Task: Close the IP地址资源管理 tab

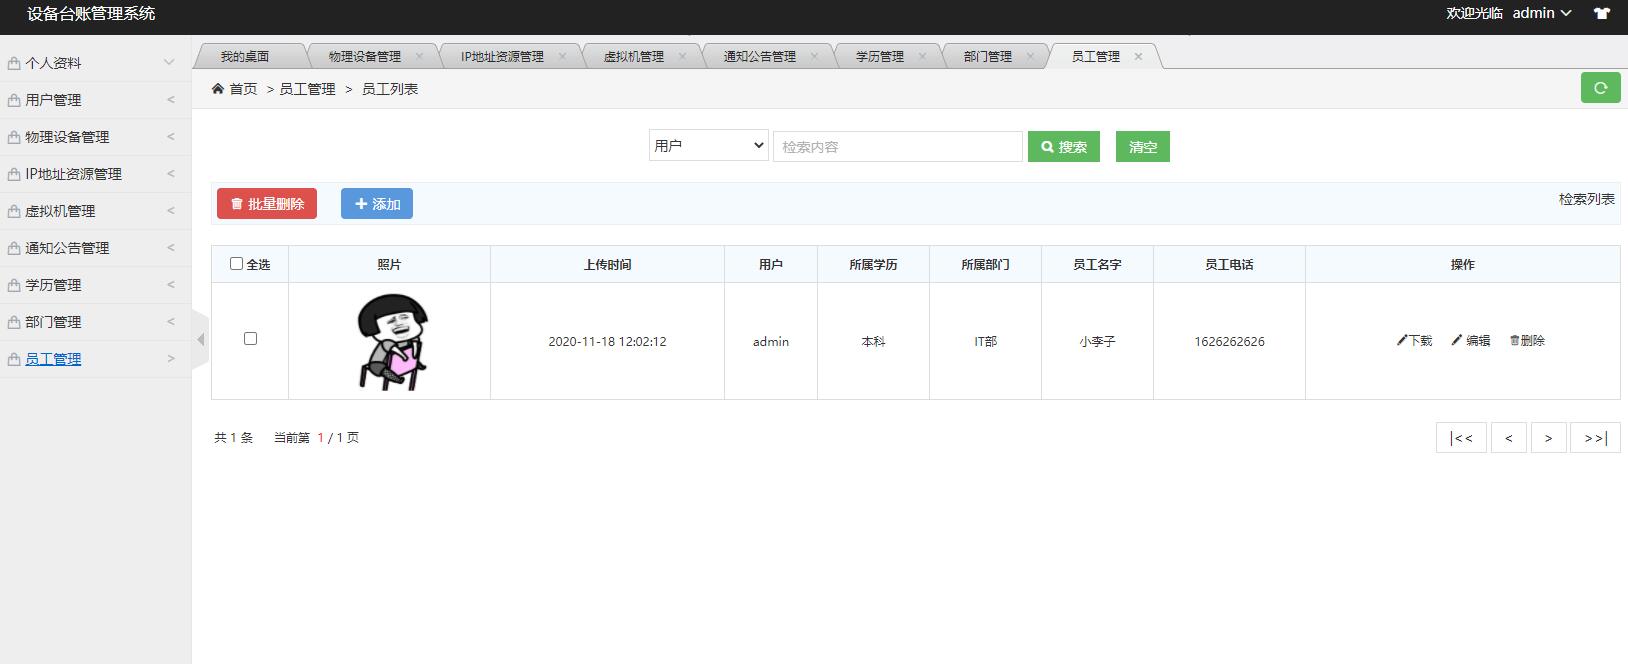Action: (x=562, y=56)
